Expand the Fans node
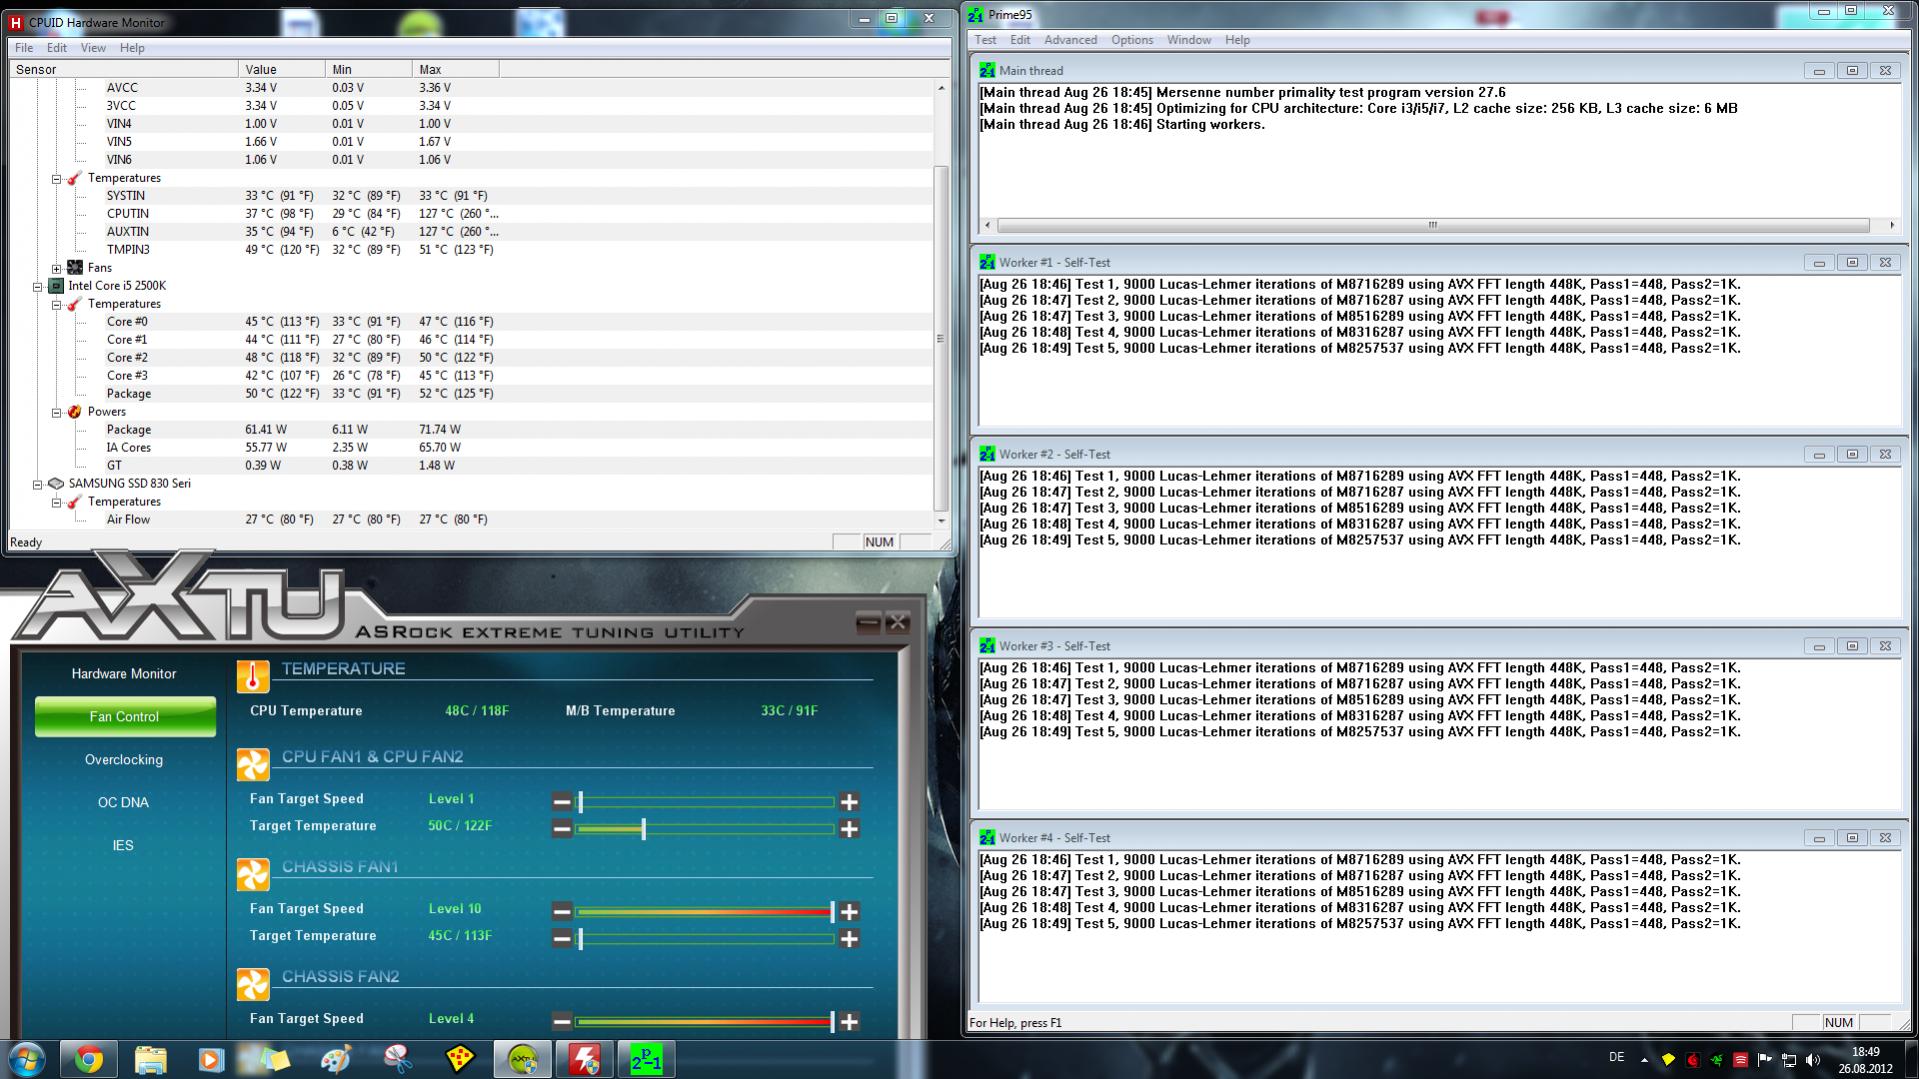 click(x=57, y=269)
